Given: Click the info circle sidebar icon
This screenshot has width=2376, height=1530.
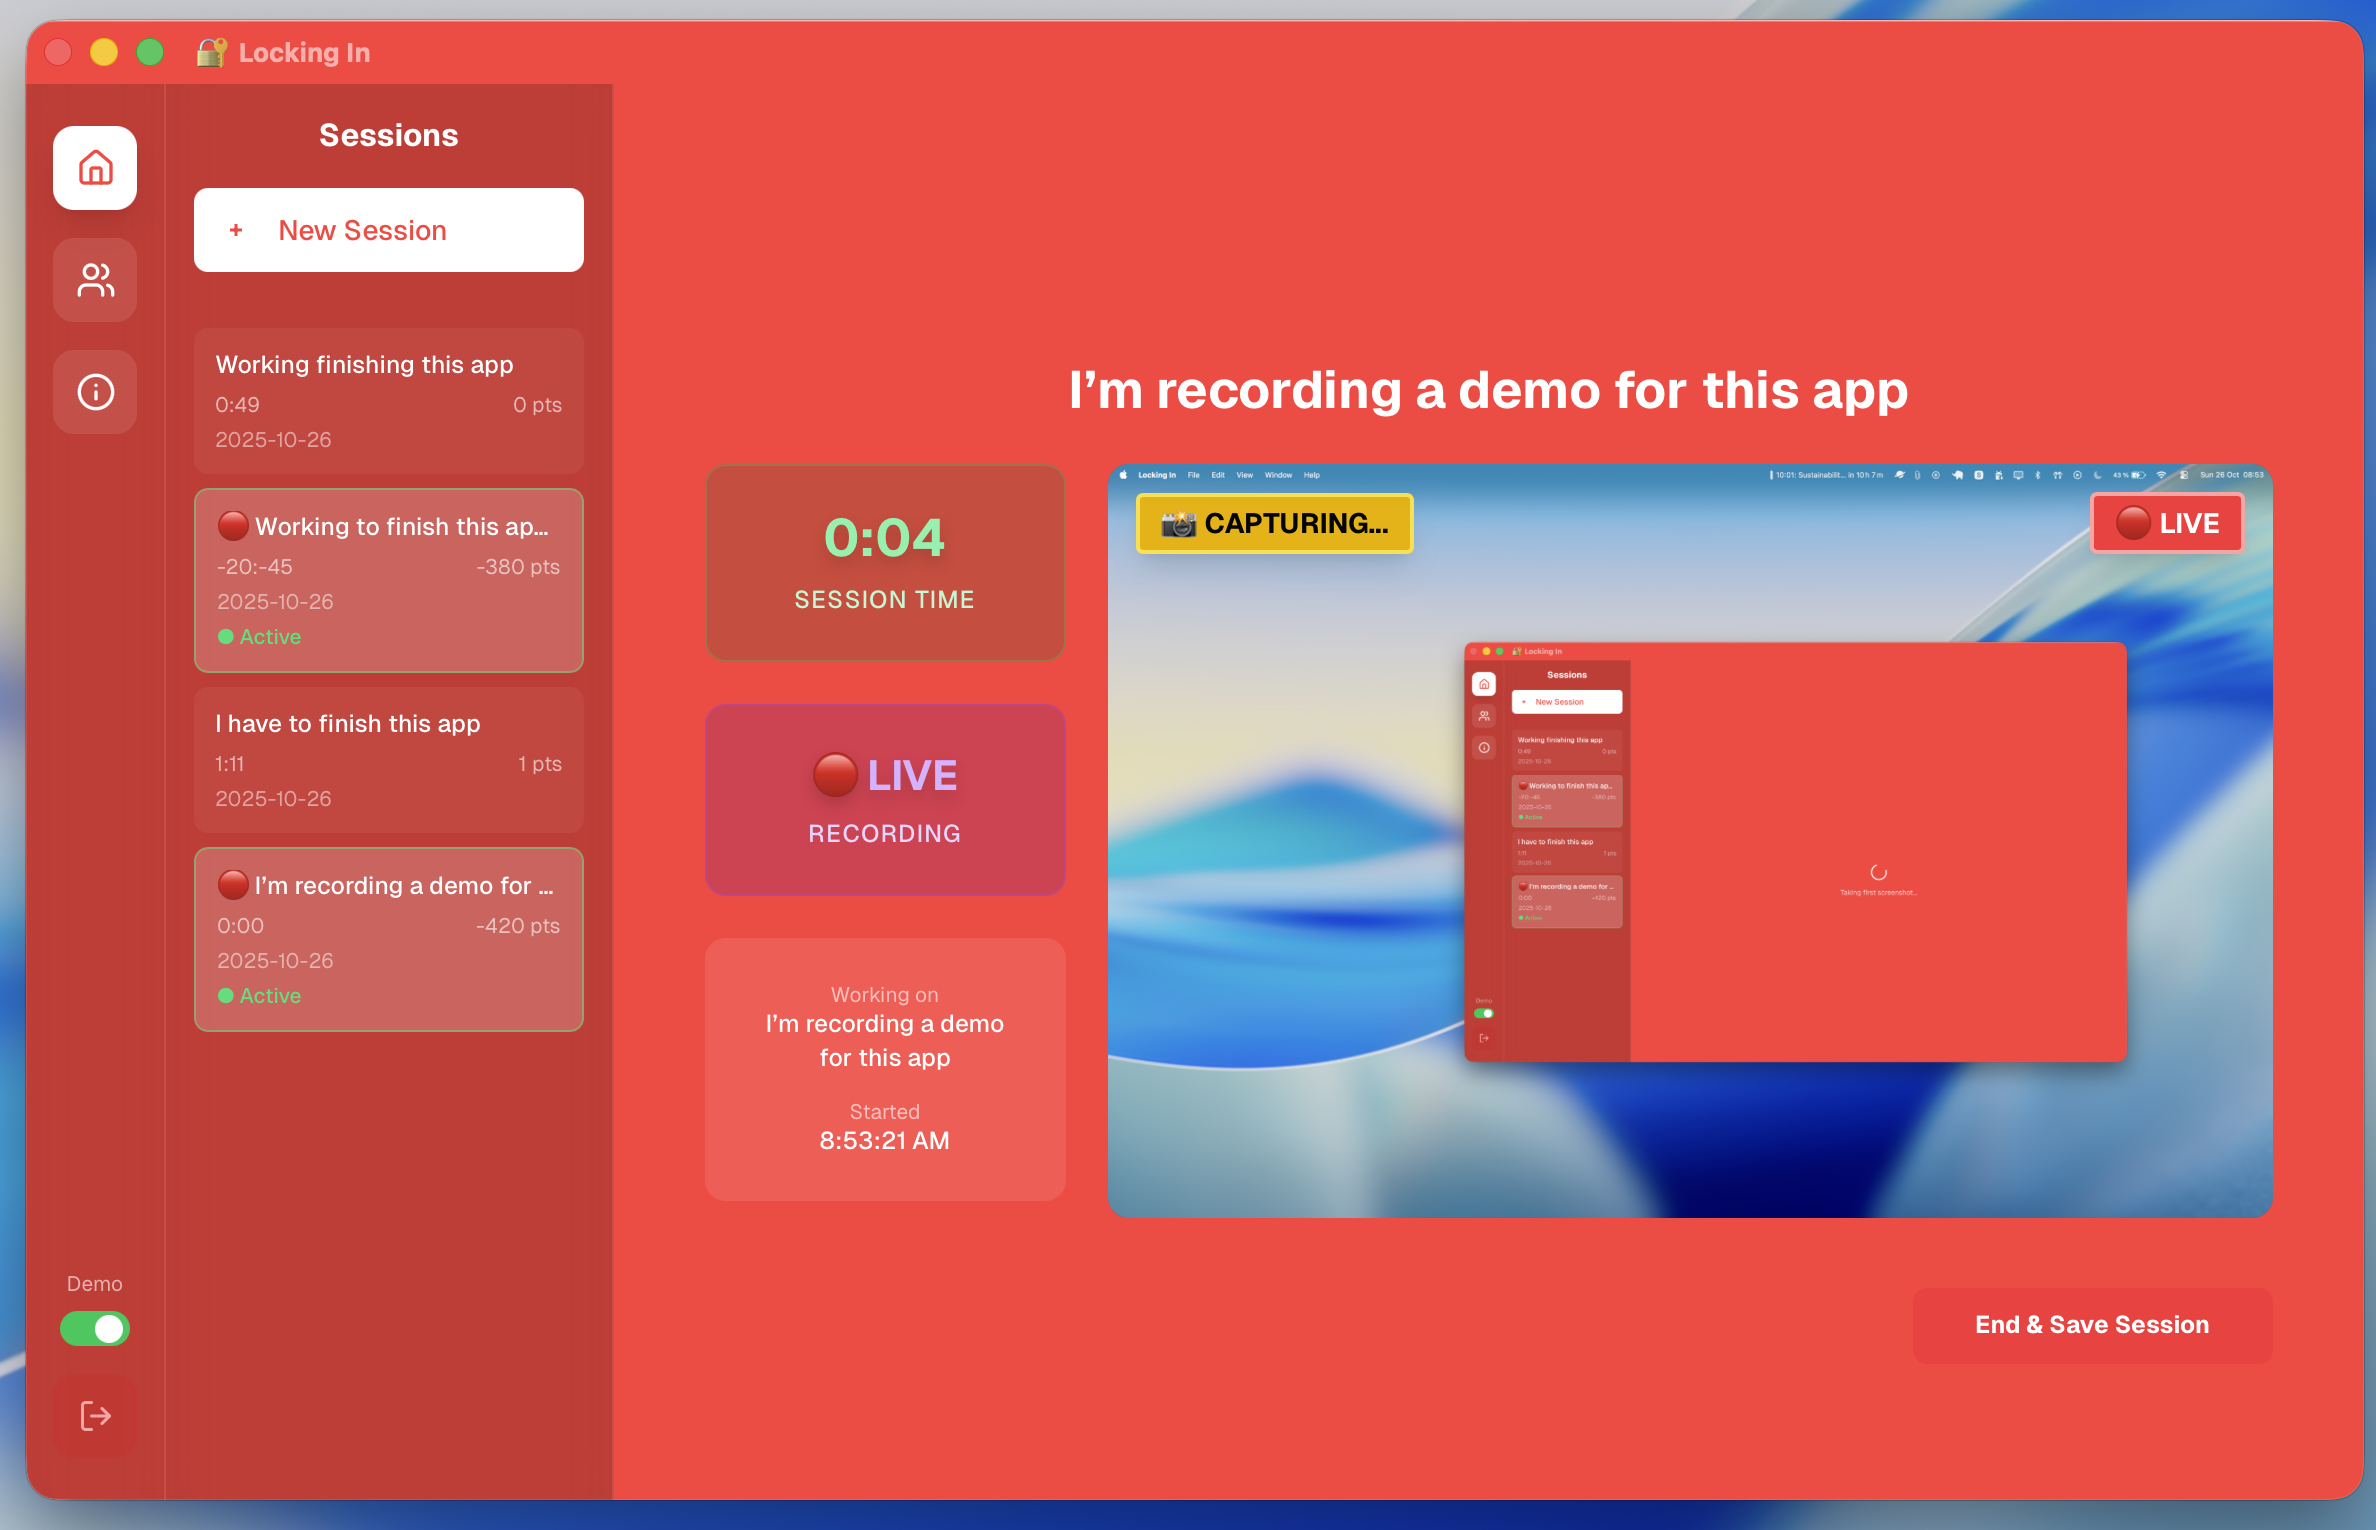Looking at the screenshot, I should click(x=95, y=392).
